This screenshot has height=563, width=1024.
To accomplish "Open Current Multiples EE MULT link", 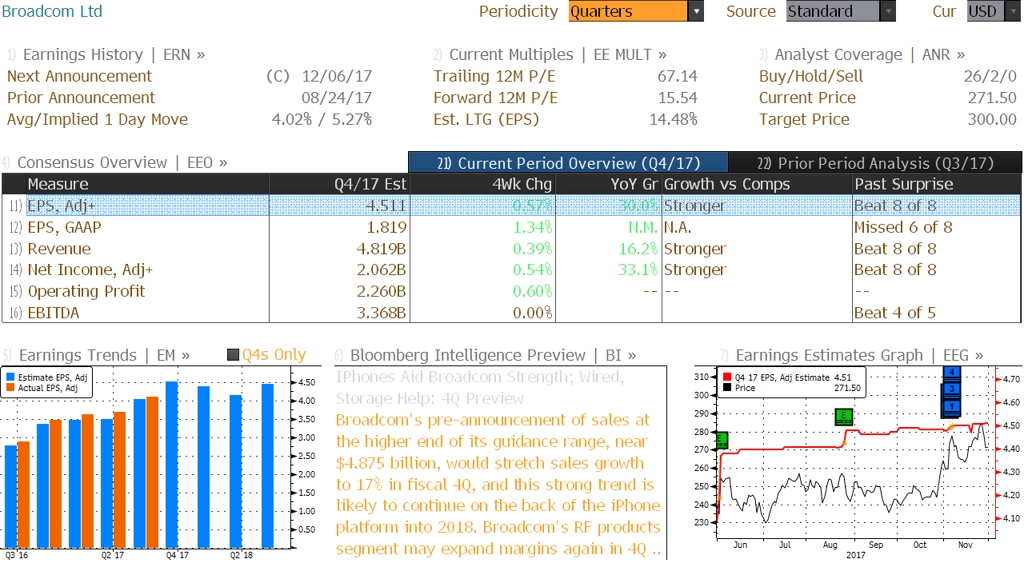I will (558, 55).
